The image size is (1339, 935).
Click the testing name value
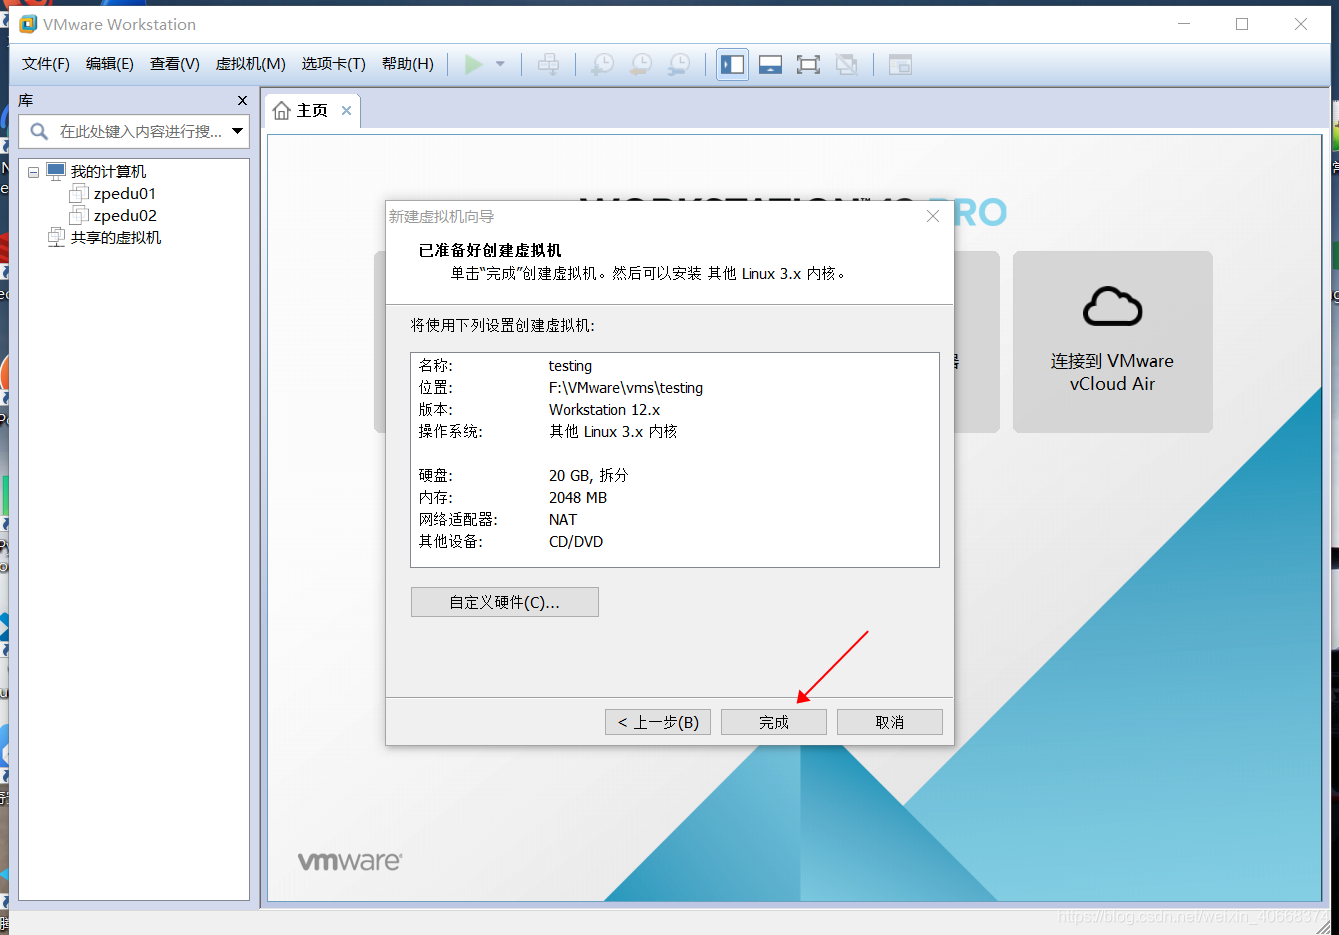point(570,366)
